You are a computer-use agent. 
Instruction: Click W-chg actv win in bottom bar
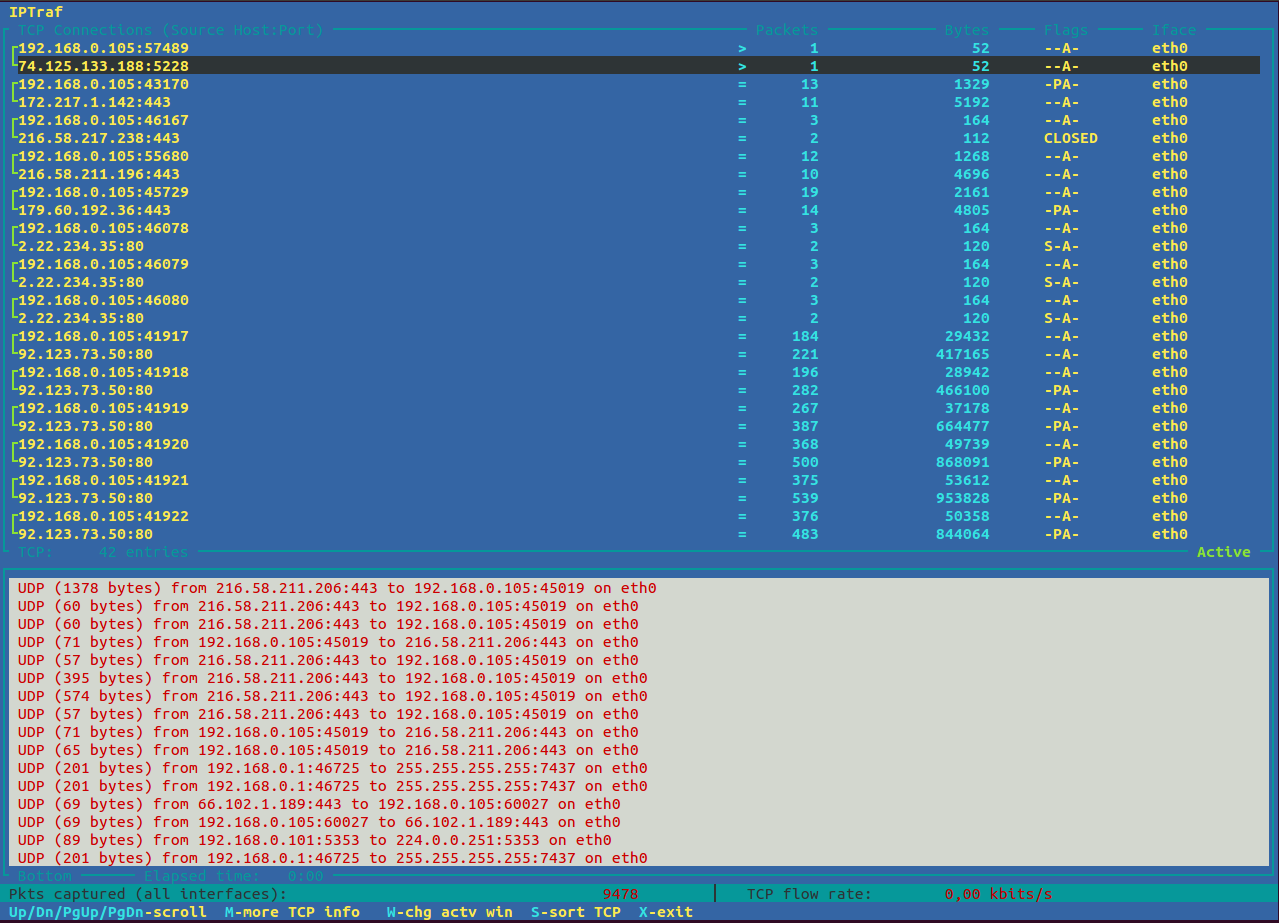point(449,912)
